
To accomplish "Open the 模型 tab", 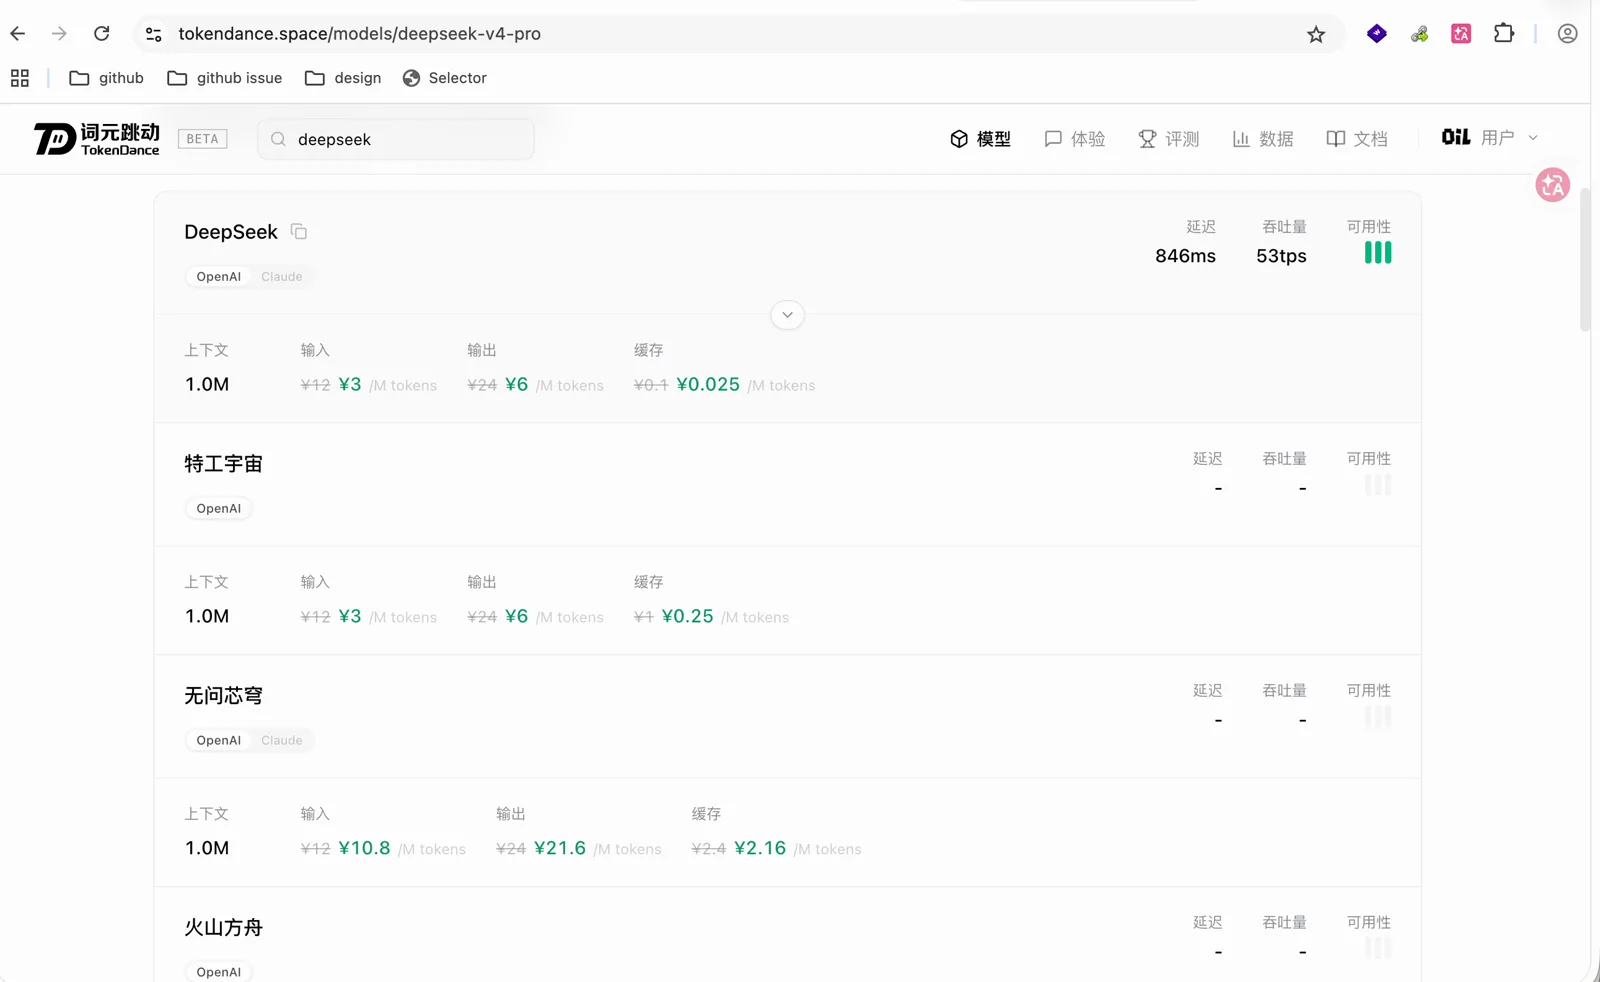I will coord(980,139).
